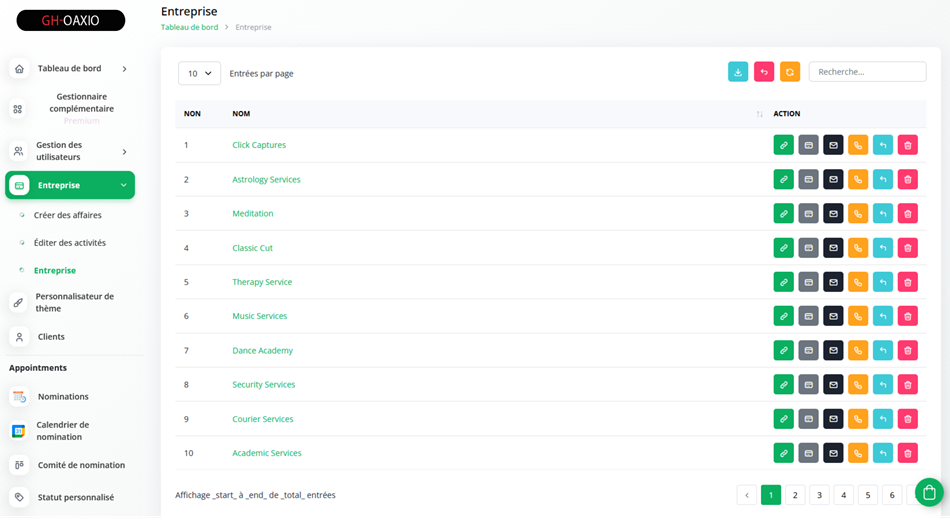
Task: Open Nominations in the sidebar
Action: pyautogui.click(x=63, y=397)
